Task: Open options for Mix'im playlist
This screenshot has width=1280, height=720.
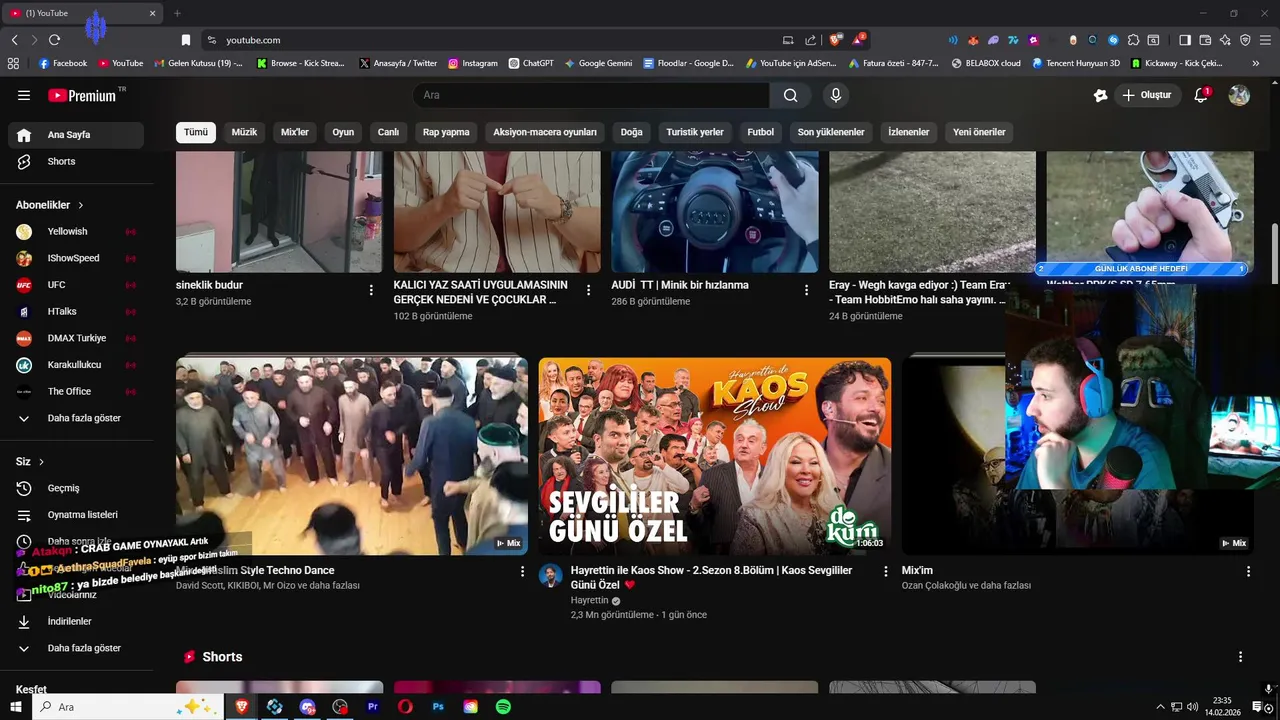Action: coord(1248,571)
